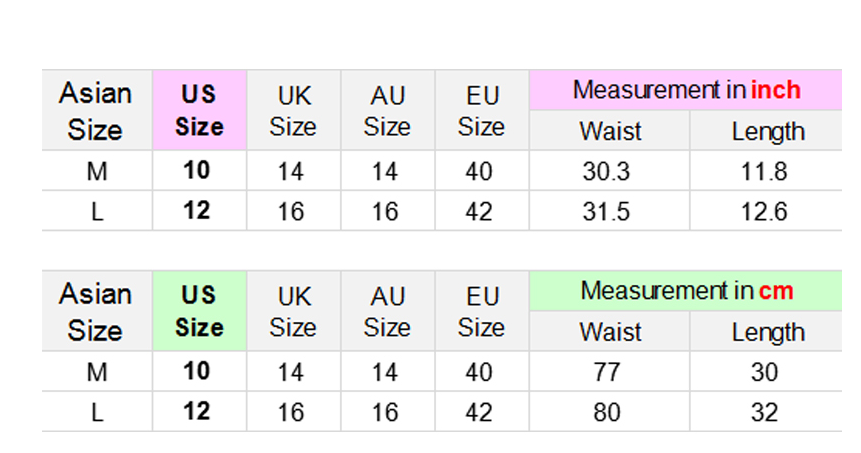Screen dimensions: 861x453
Task: Select the 32 length cell in cm table
Action: 765,412
